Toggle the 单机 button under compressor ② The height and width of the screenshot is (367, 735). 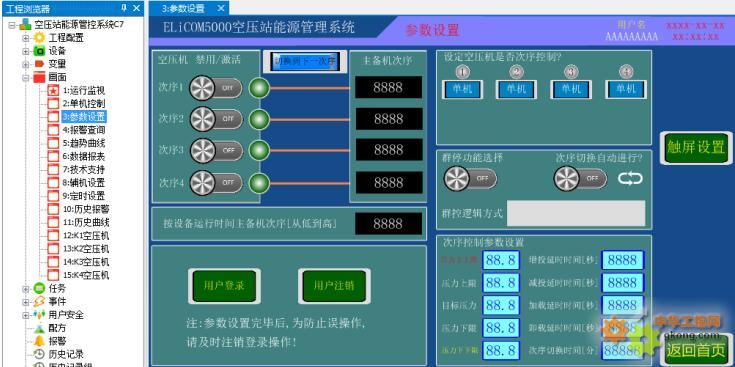516,89
